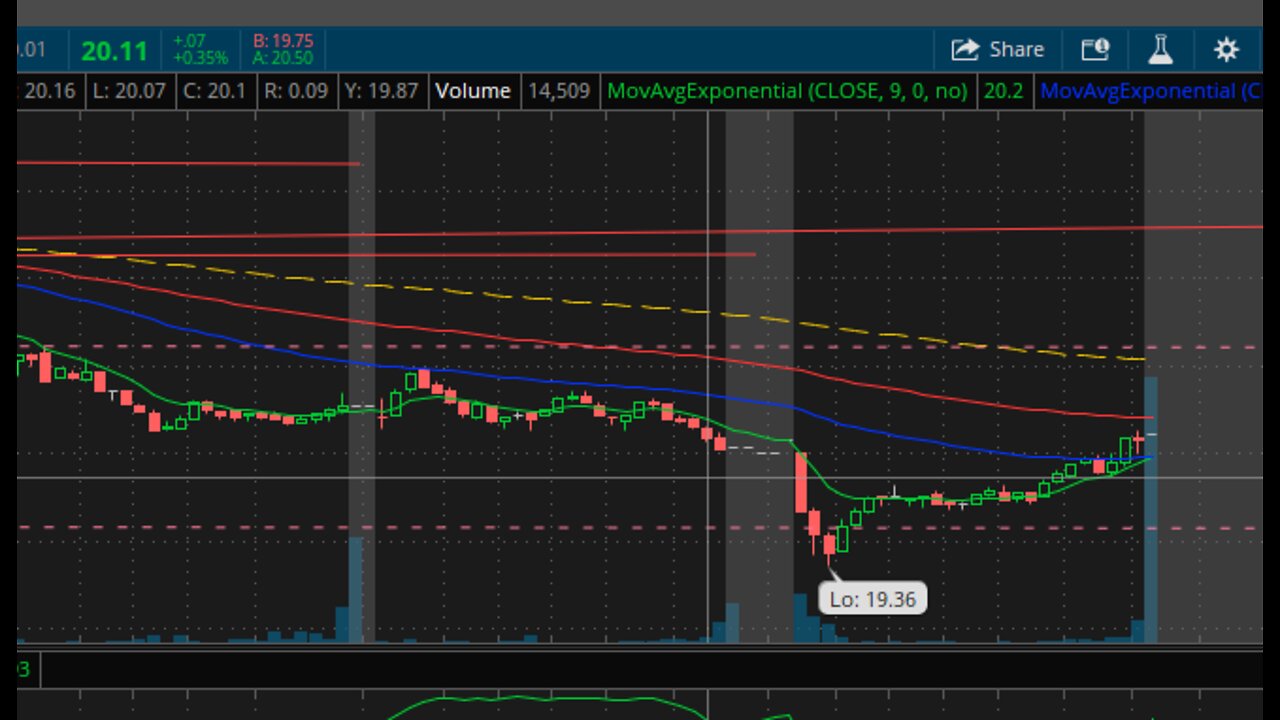
Task: Open chart settings gear icon
Action: [x=1226, y=49]
